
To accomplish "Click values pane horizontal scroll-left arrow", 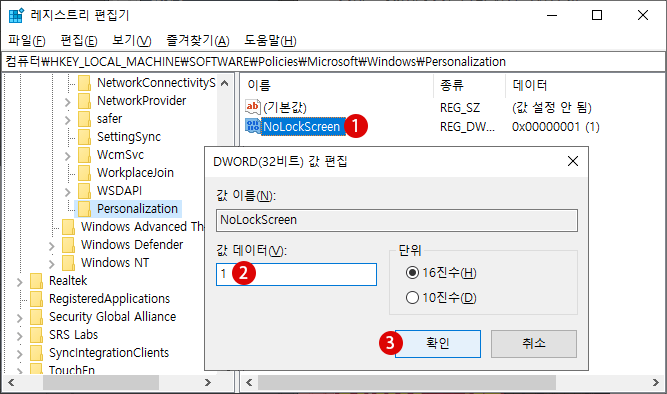I will [x=249, y=383].
